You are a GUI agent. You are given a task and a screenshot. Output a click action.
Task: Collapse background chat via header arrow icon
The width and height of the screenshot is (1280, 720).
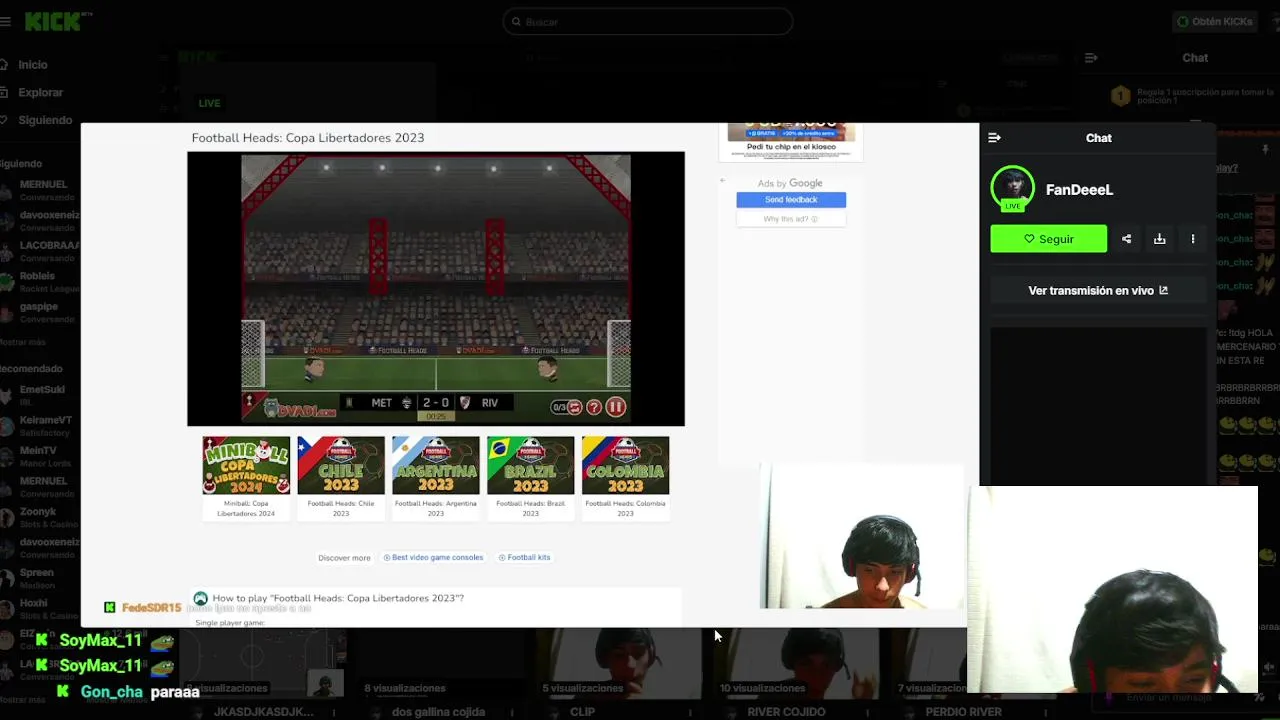1091,58
